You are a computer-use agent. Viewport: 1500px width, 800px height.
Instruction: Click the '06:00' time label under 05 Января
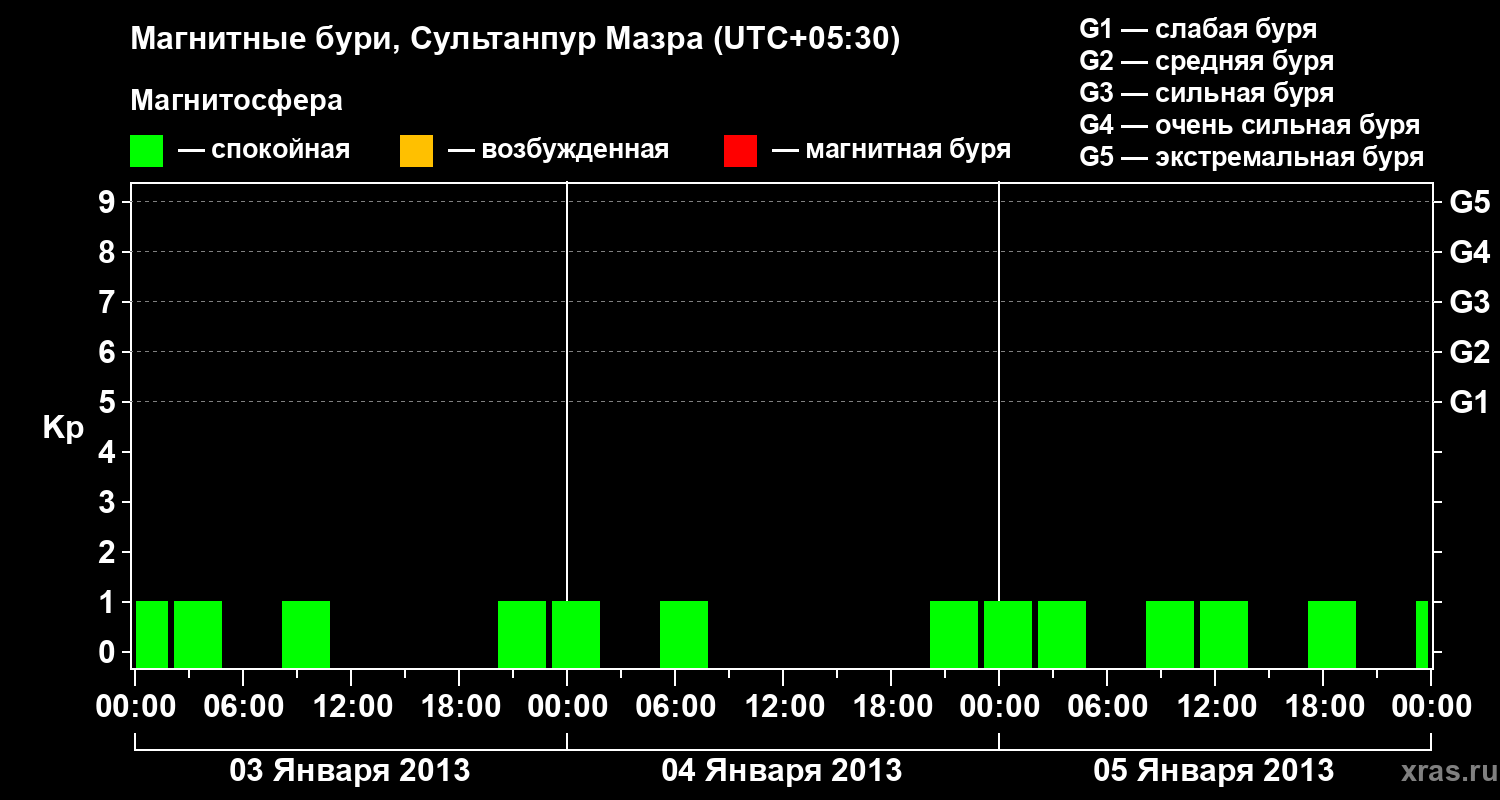1107,706
